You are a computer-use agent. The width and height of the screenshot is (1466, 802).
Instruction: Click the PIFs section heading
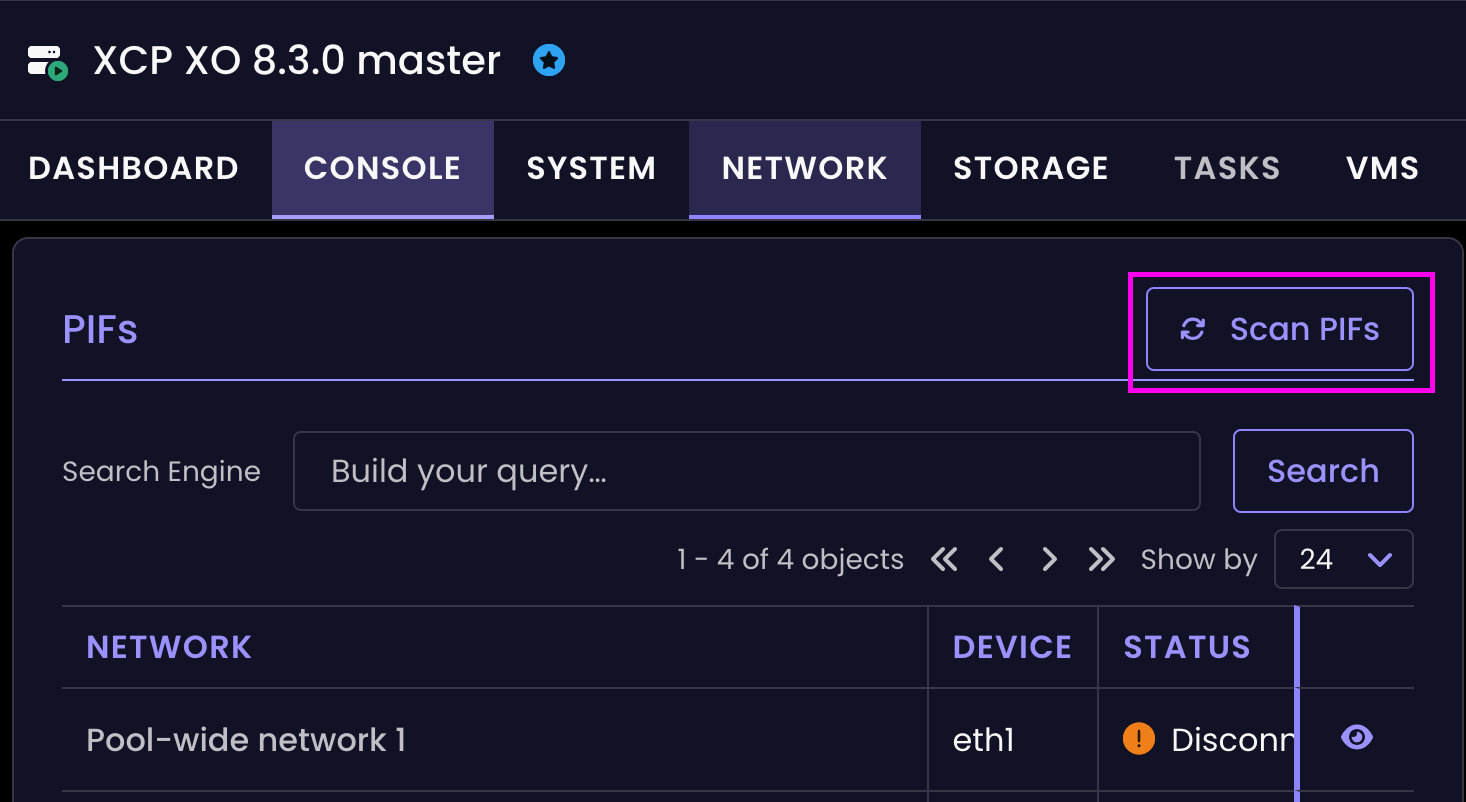pos(100,329)
